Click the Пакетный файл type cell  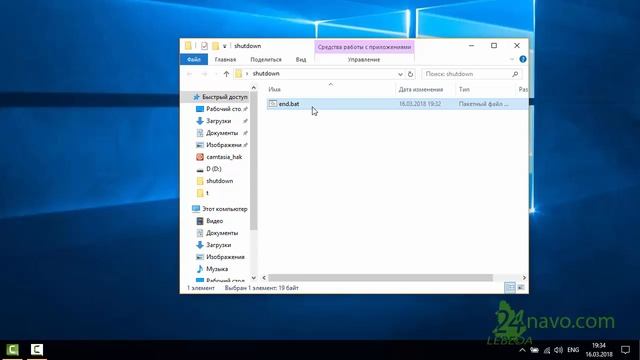[484, 104]
